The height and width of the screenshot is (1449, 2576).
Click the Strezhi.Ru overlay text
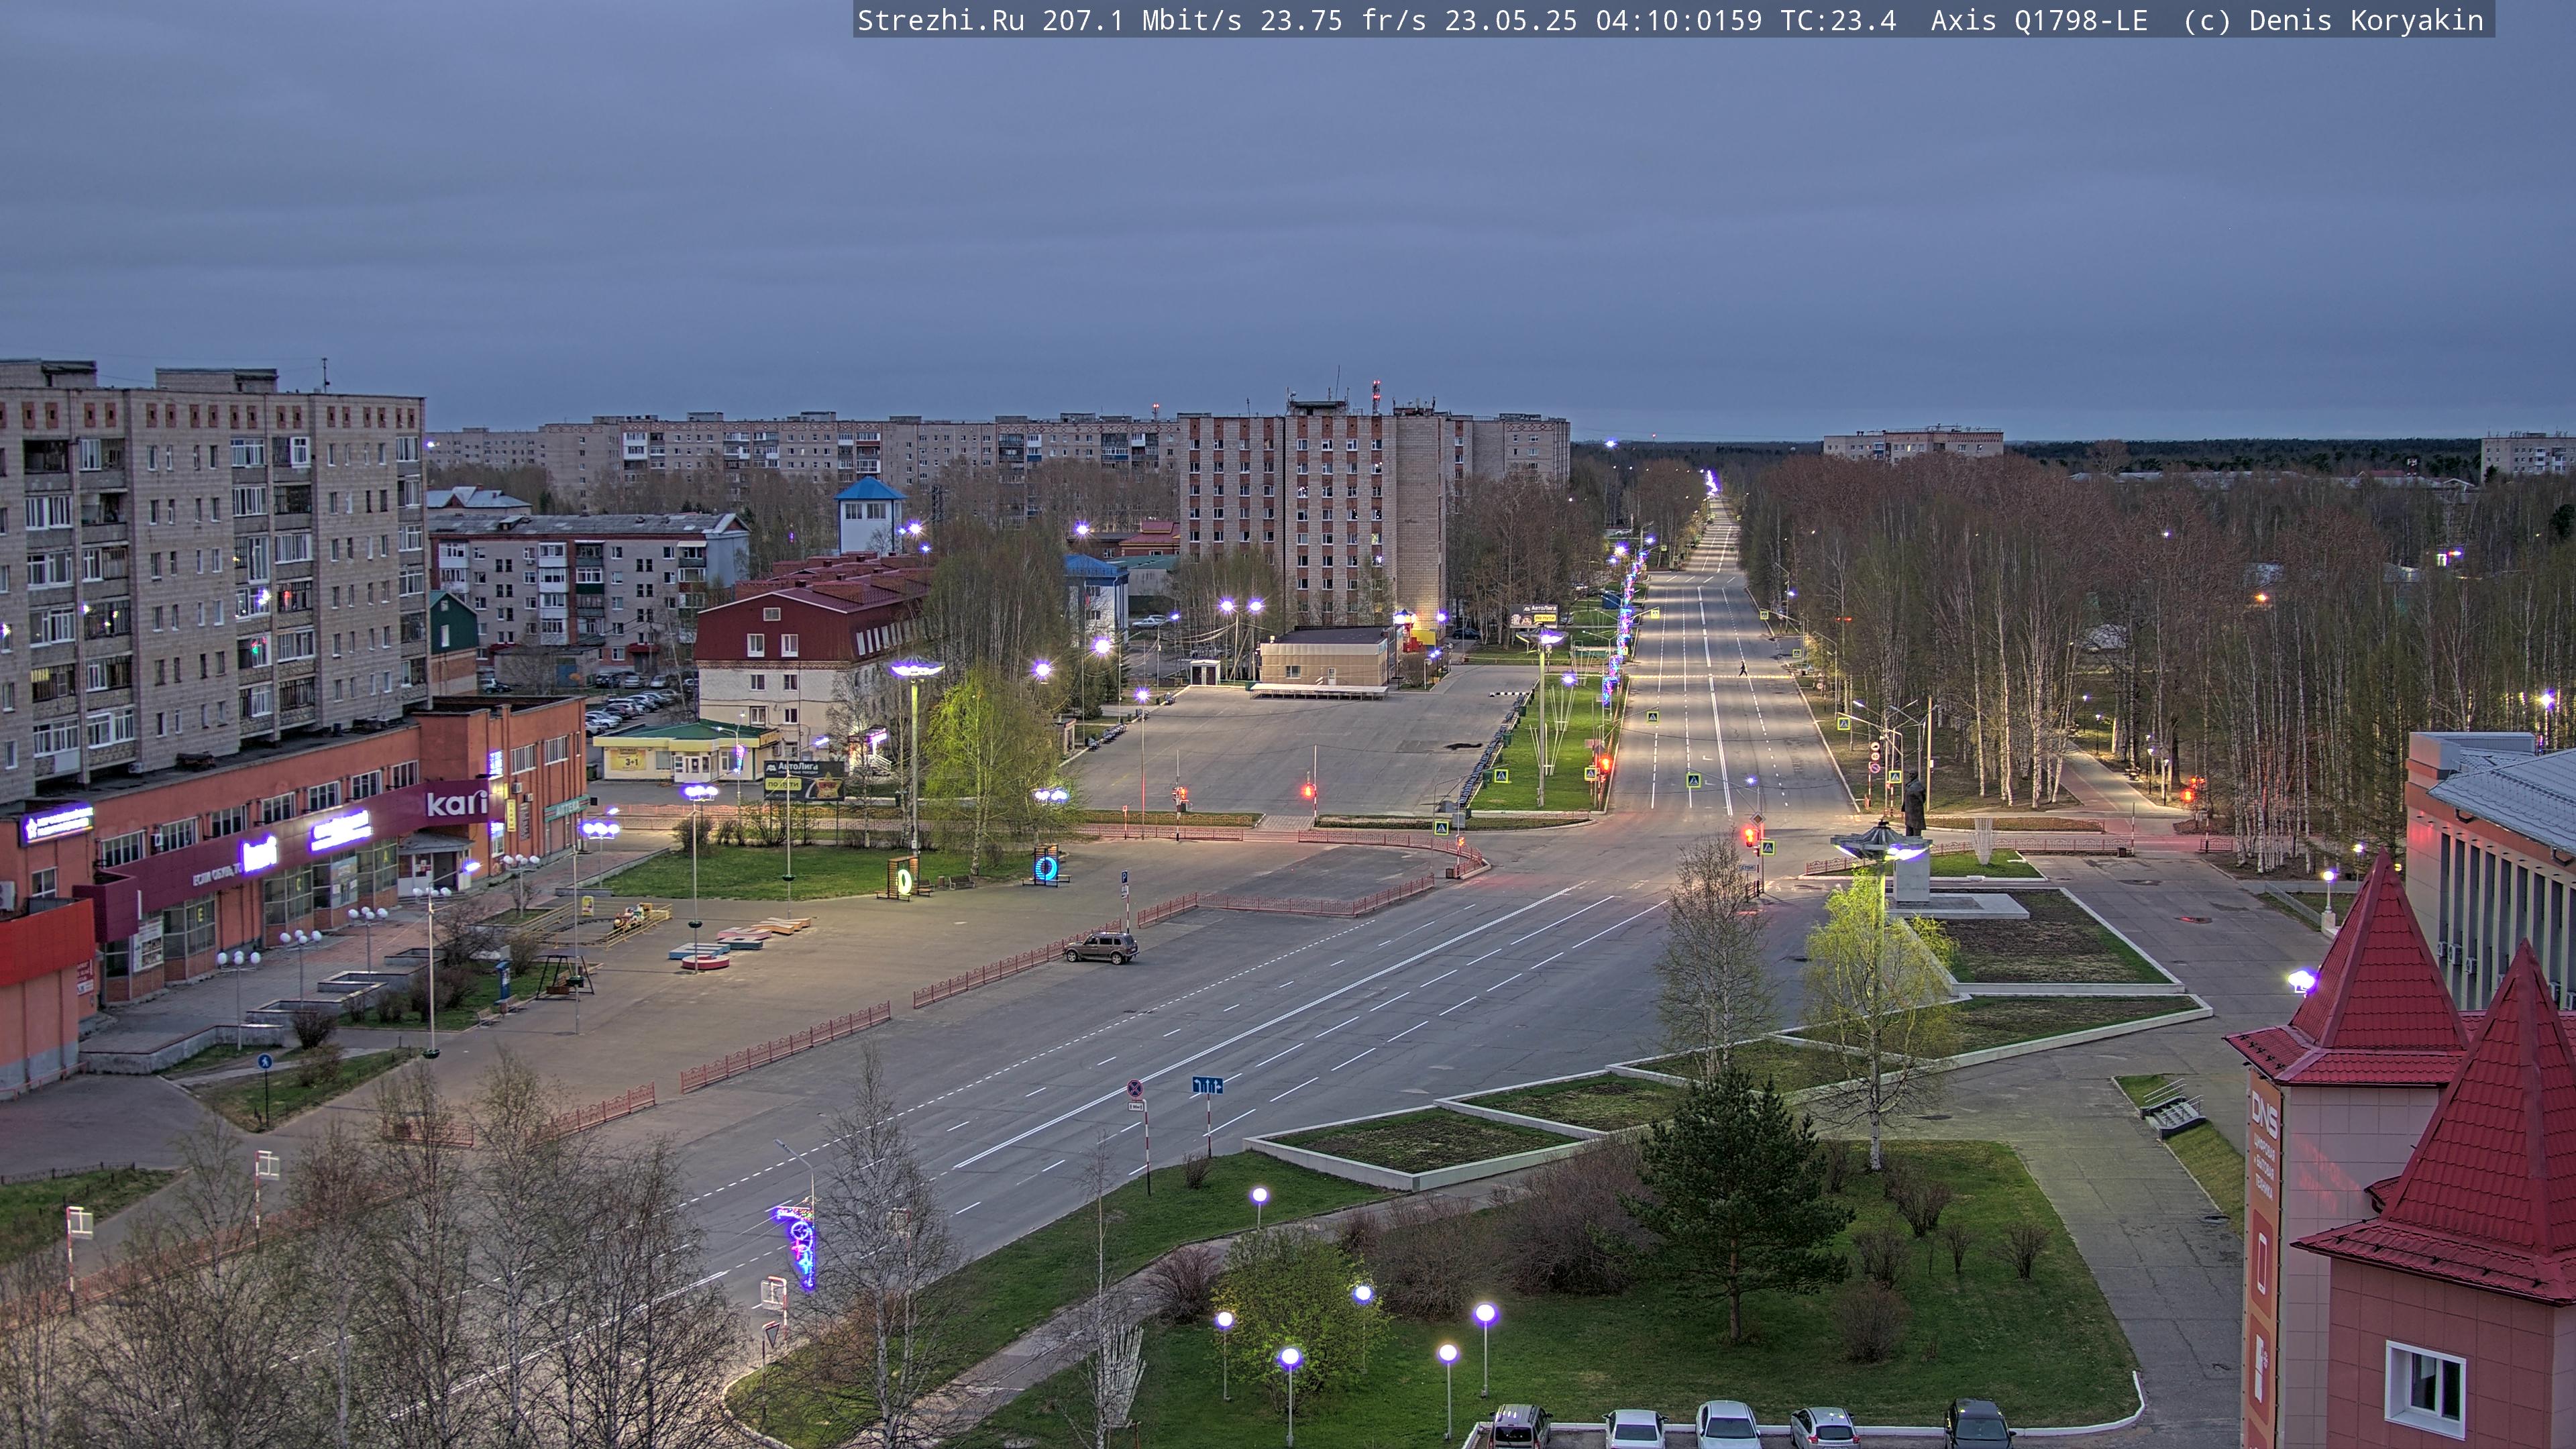tap(940, 20)
